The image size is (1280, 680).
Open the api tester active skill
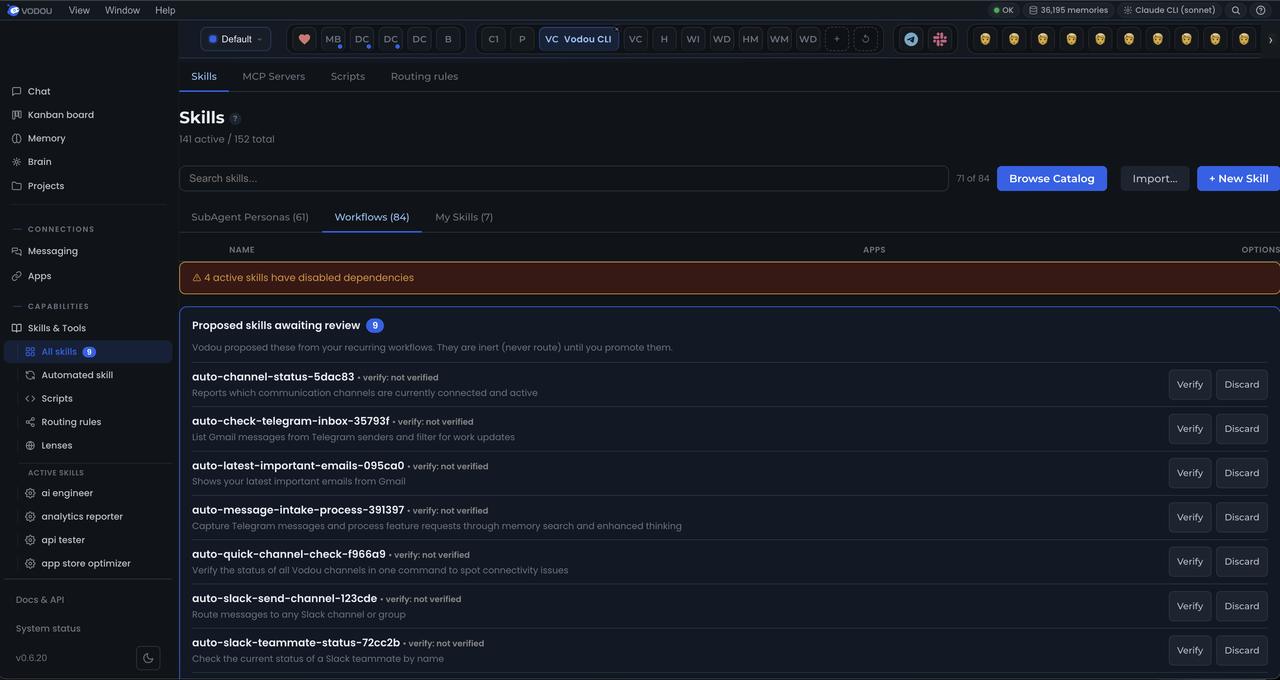tap(63, 540)
